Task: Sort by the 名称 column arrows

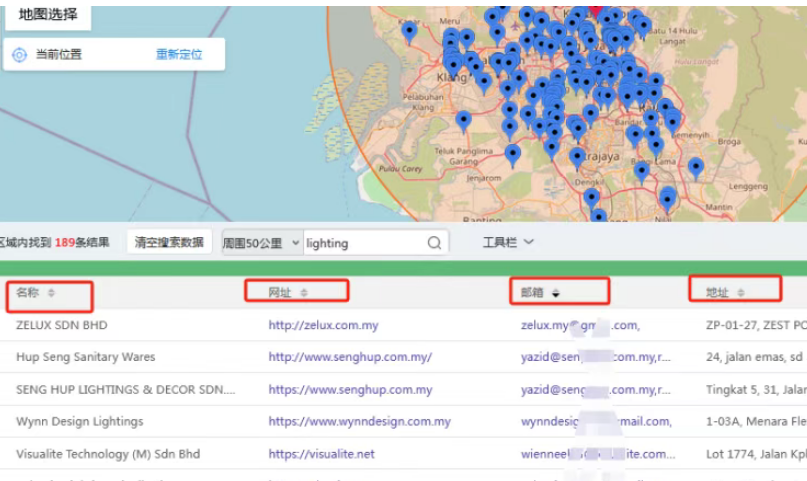Action: [x=51, y=293]
